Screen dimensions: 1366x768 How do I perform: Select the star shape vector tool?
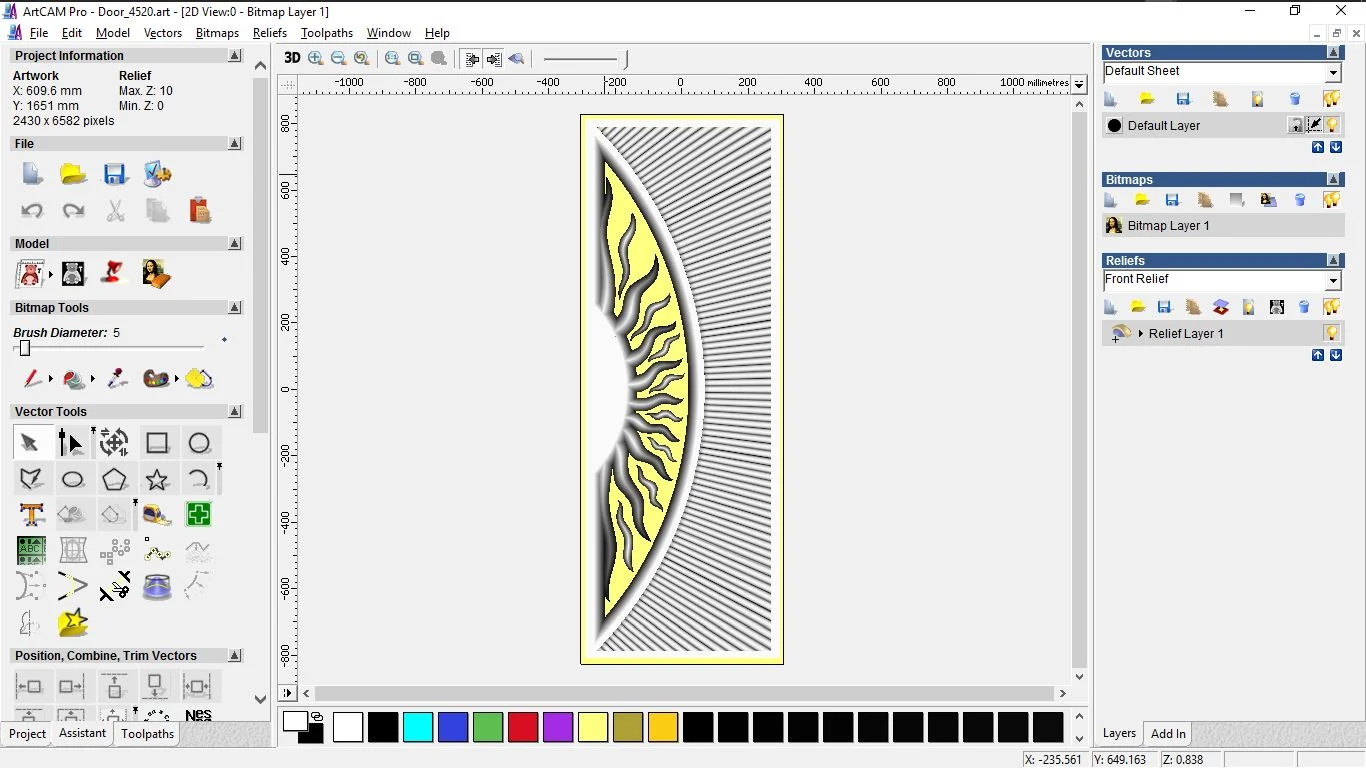(x=157, y=480)
